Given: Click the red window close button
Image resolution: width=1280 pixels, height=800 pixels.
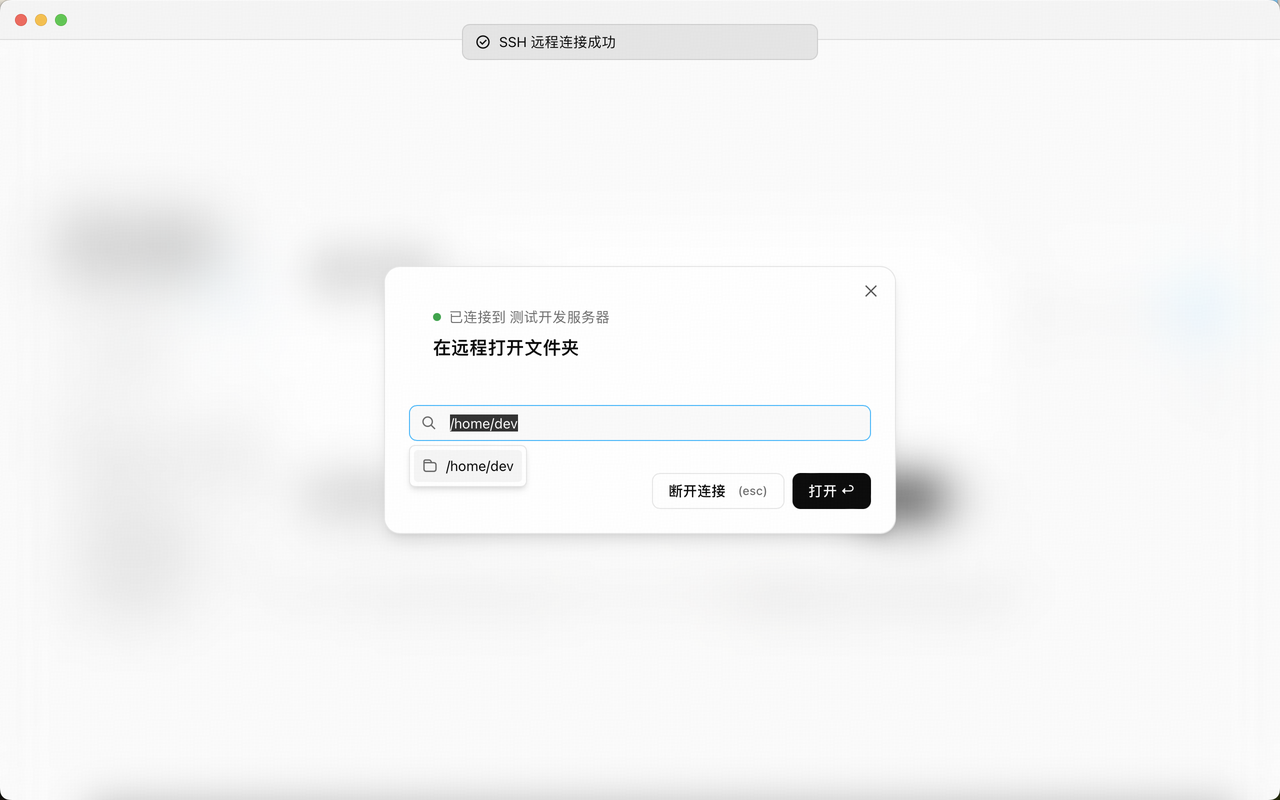Looking at the screenshot, I should coord(21,20).
